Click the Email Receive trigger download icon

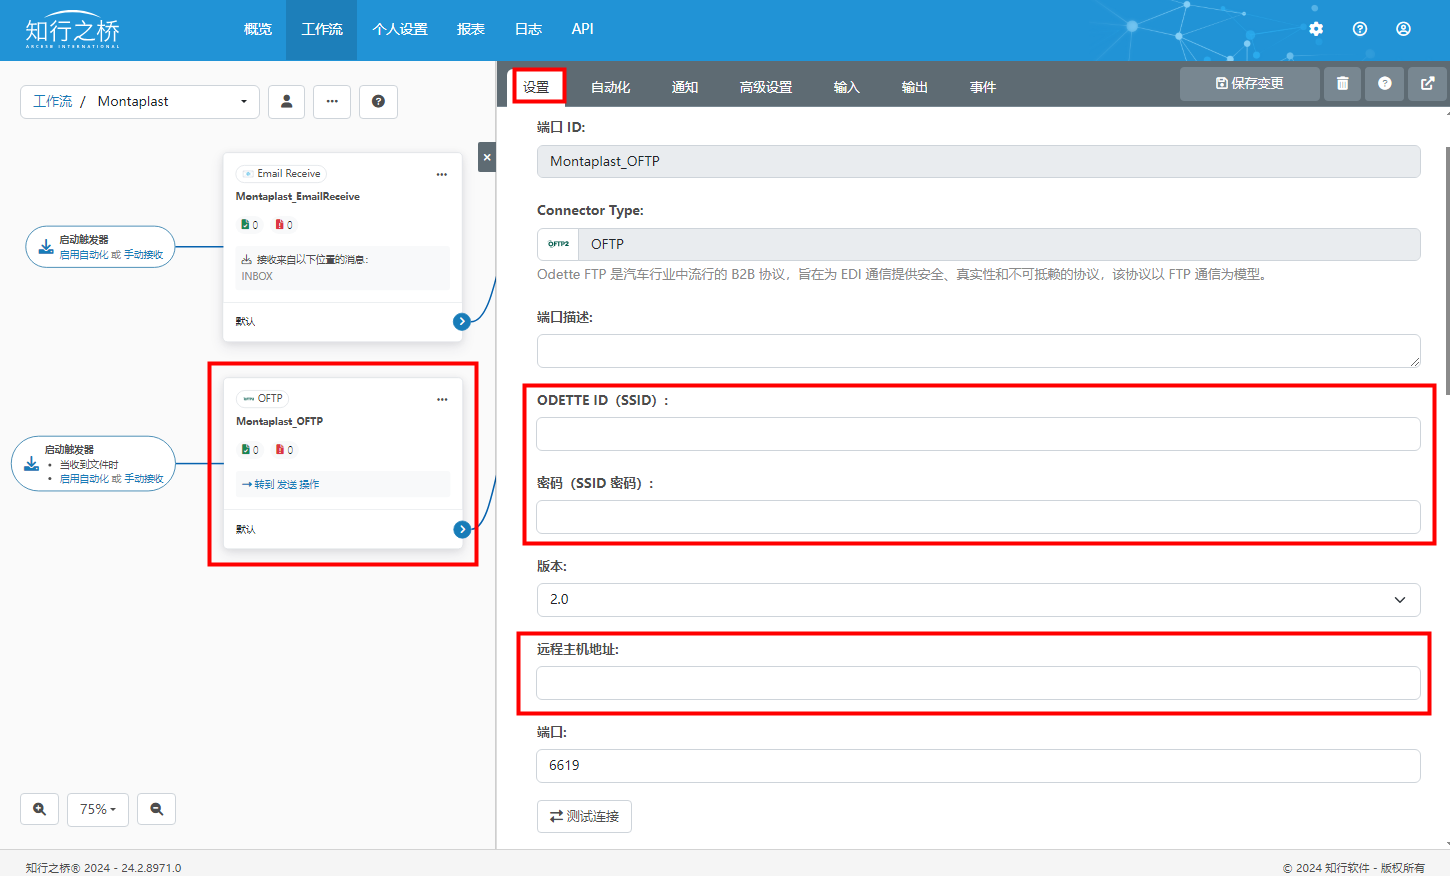tap(46, 246)
